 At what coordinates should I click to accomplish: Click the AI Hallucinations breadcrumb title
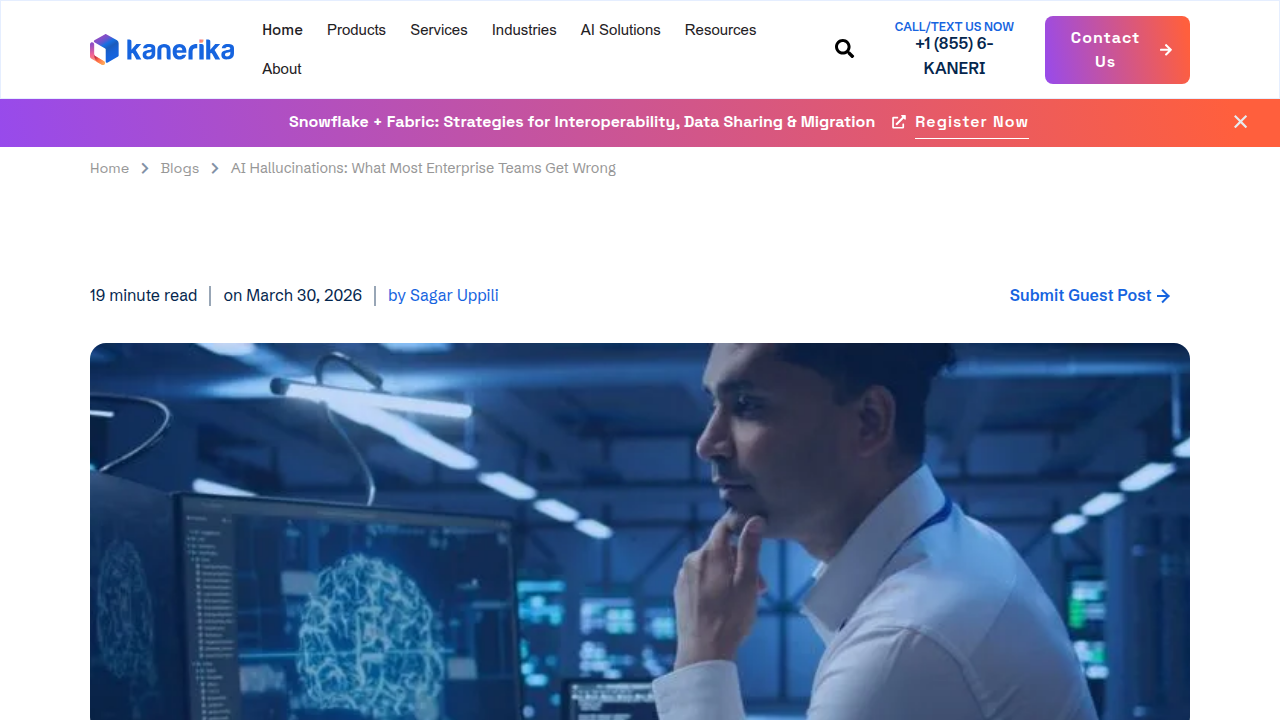point(423,168)
